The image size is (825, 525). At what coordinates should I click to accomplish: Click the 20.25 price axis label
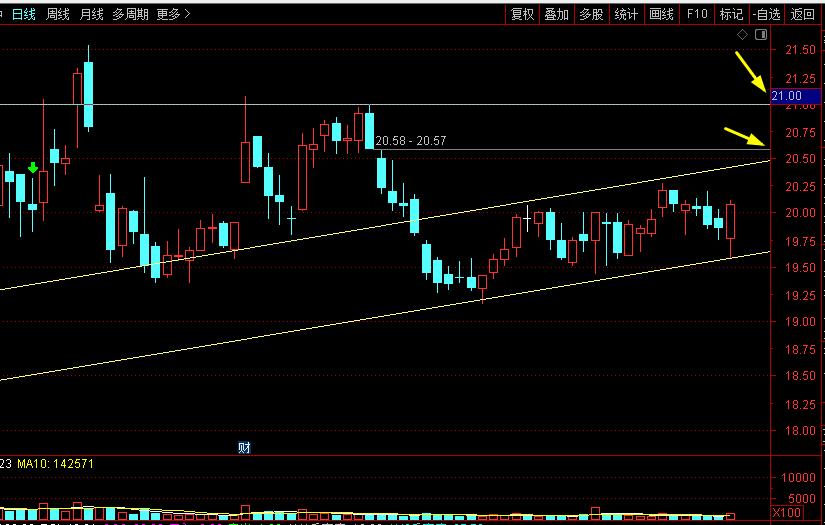[x=800, y=187]
